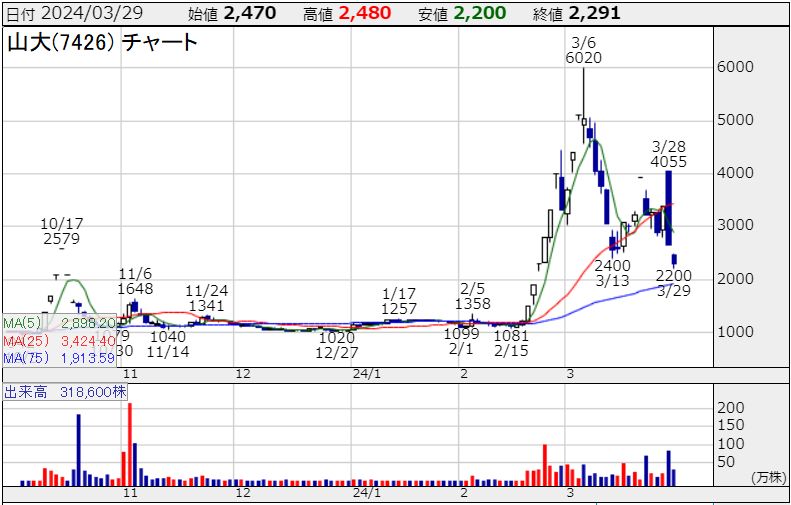Click the 3/6 peak label 6020

click(583, 59)
